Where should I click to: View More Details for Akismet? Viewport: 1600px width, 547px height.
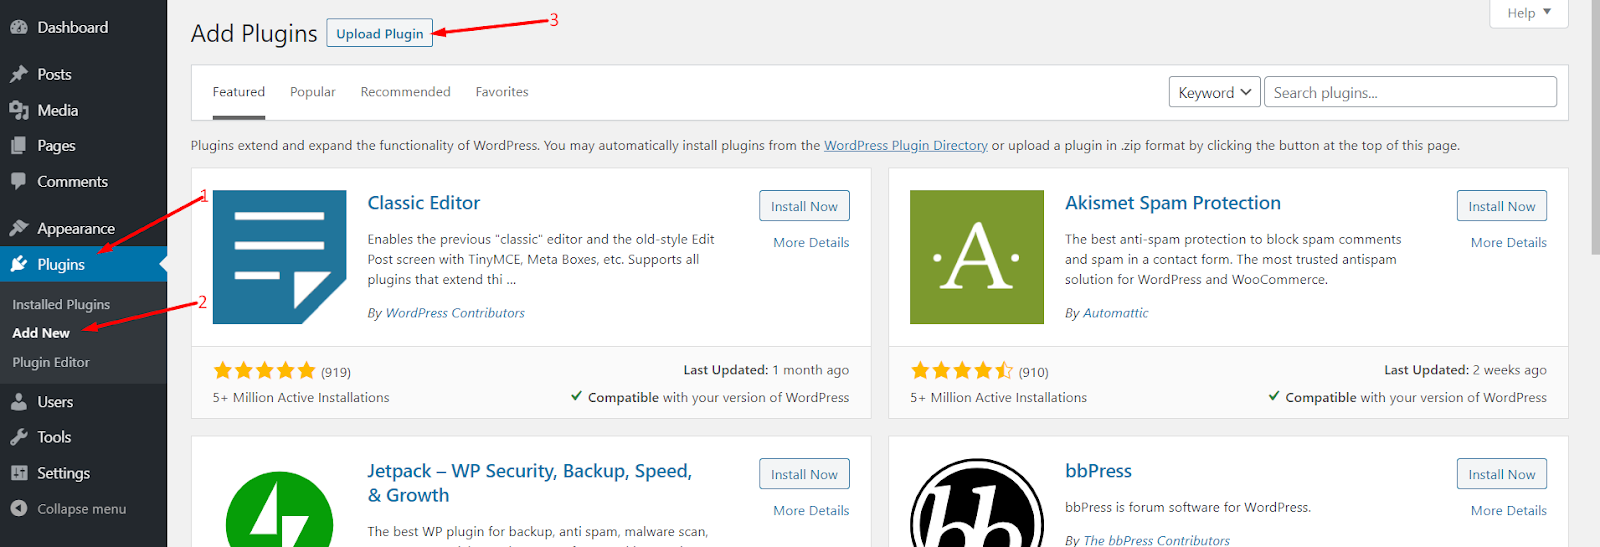[x=1508, y=242]
